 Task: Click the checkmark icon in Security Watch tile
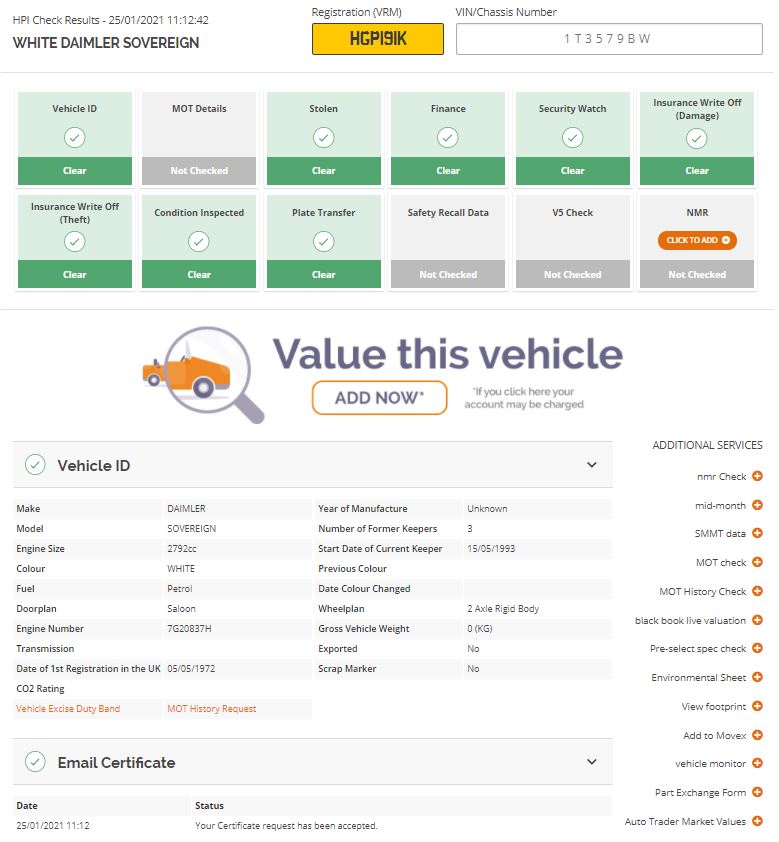click(x=572, y=137)
